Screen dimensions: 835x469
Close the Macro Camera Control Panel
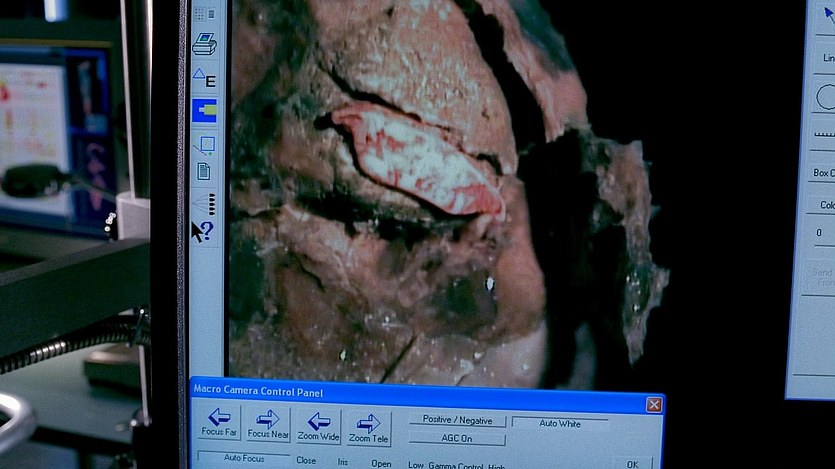click(x=654, y=405)
